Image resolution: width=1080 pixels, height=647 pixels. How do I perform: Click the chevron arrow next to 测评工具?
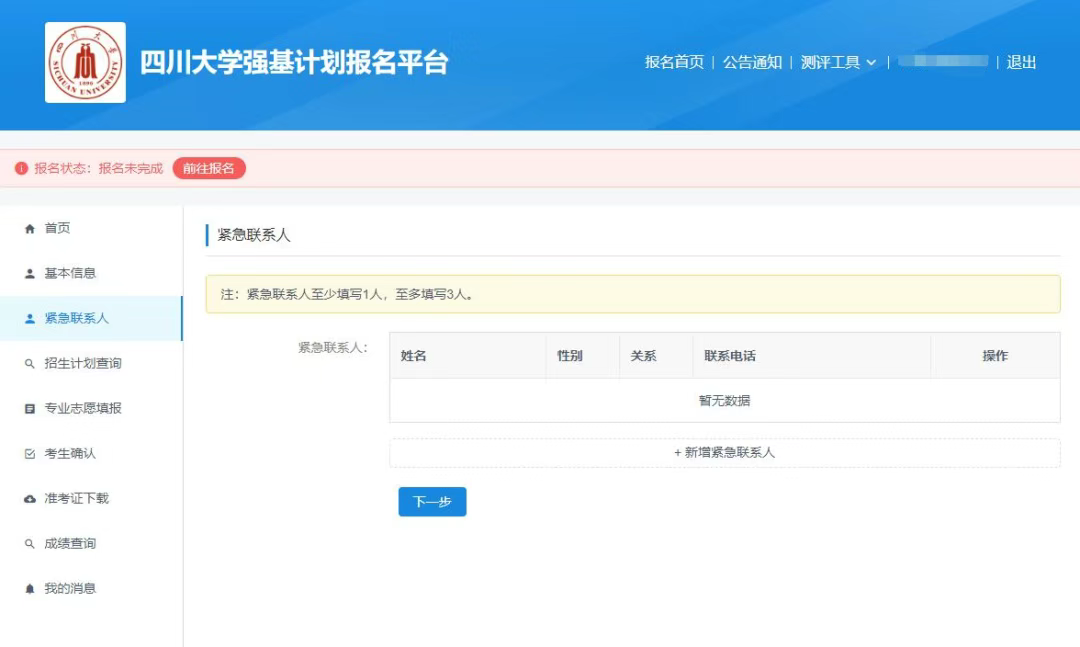871,63
